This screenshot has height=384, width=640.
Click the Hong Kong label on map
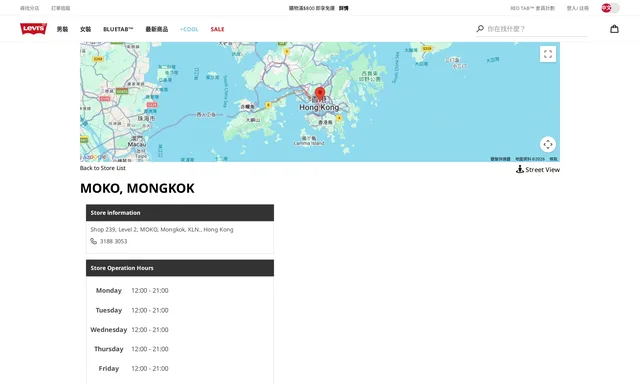tap(319, 107)
